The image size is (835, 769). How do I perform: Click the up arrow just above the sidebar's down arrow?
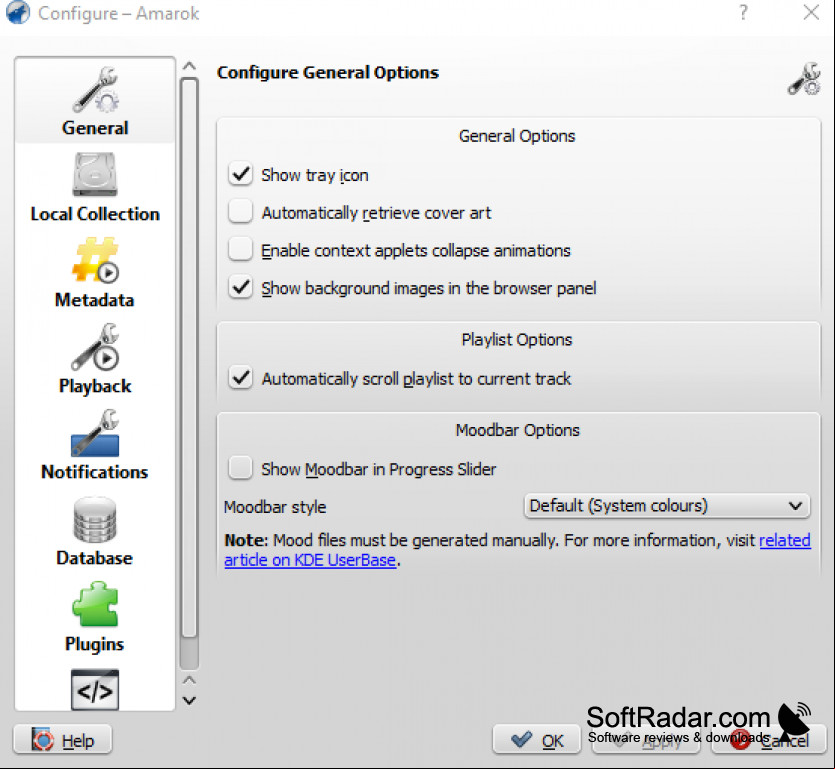click(x=189, y=680)
